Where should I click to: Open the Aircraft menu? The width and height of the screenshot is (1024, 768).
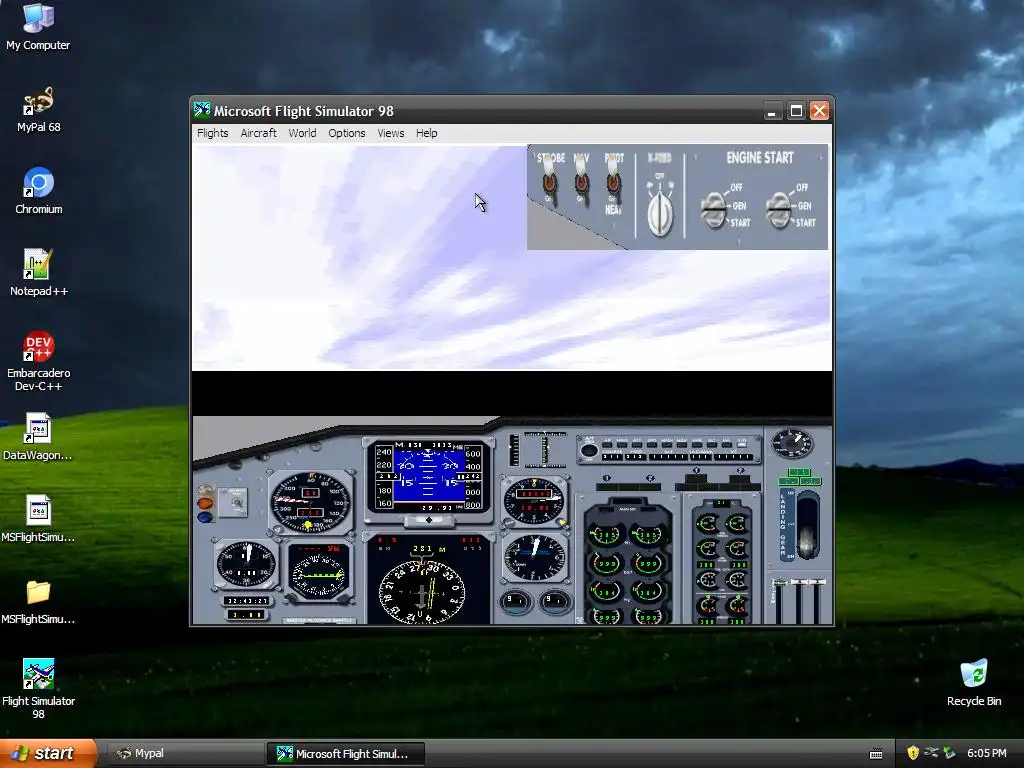click(x=259, y=133)
